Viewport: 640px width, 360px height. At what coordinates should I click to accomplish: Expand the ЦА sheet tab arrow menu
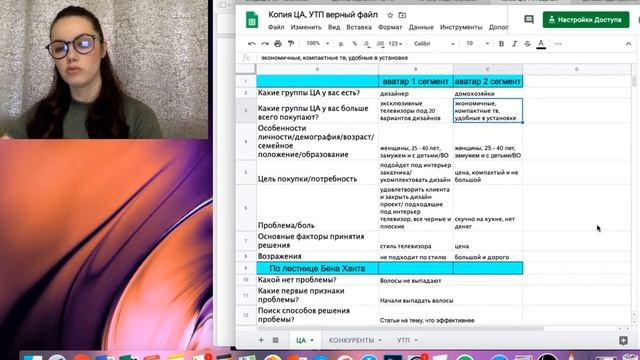pos(312,340)
